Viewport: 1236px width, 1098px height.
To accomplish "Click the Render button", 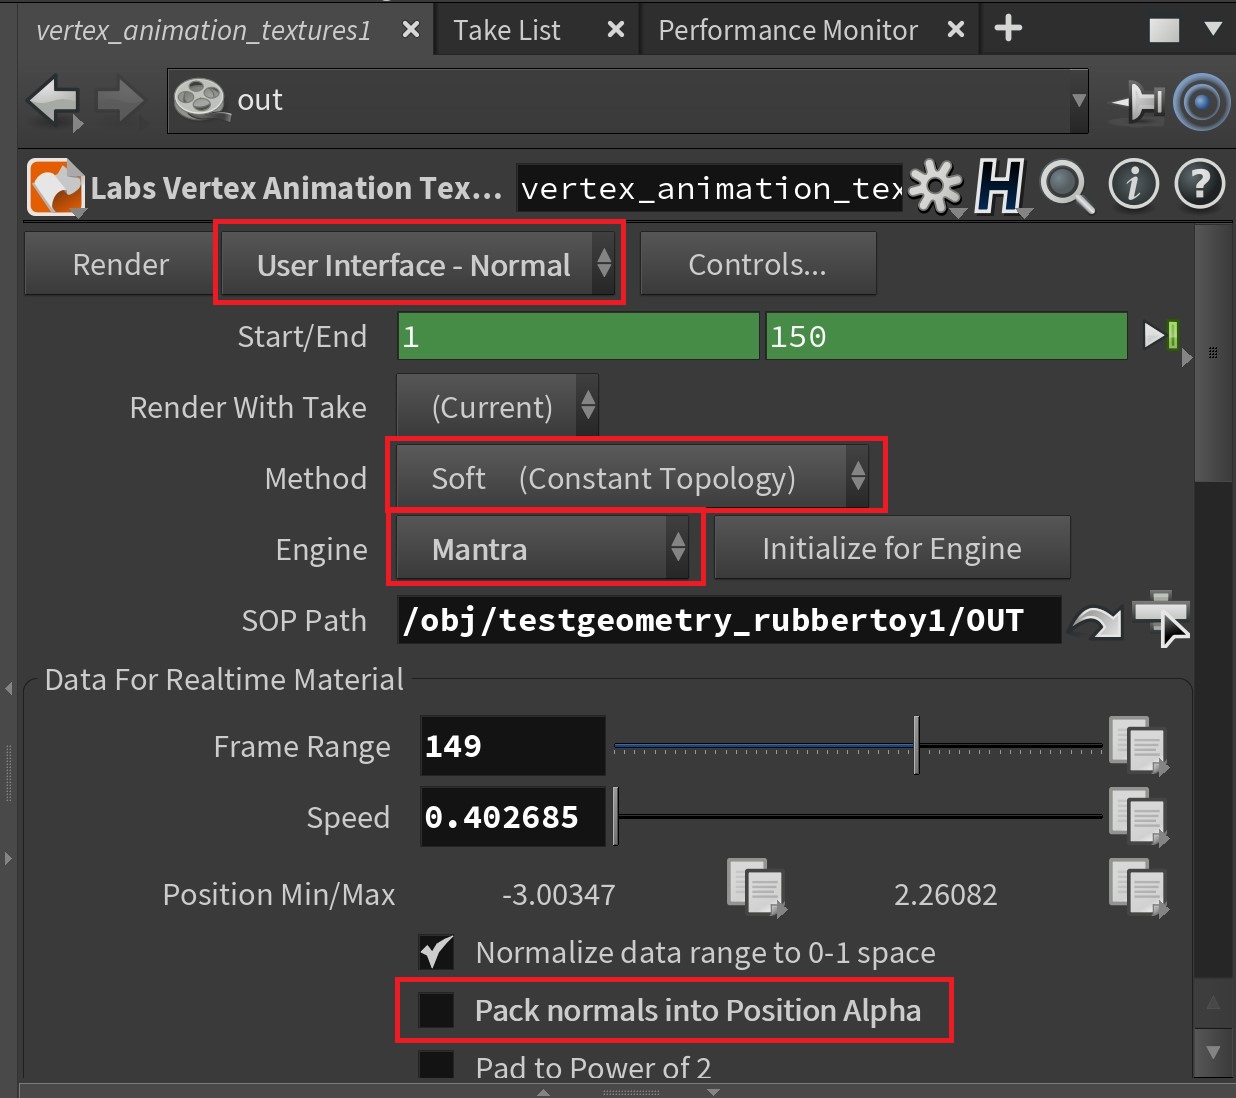I will click(120, 264).
